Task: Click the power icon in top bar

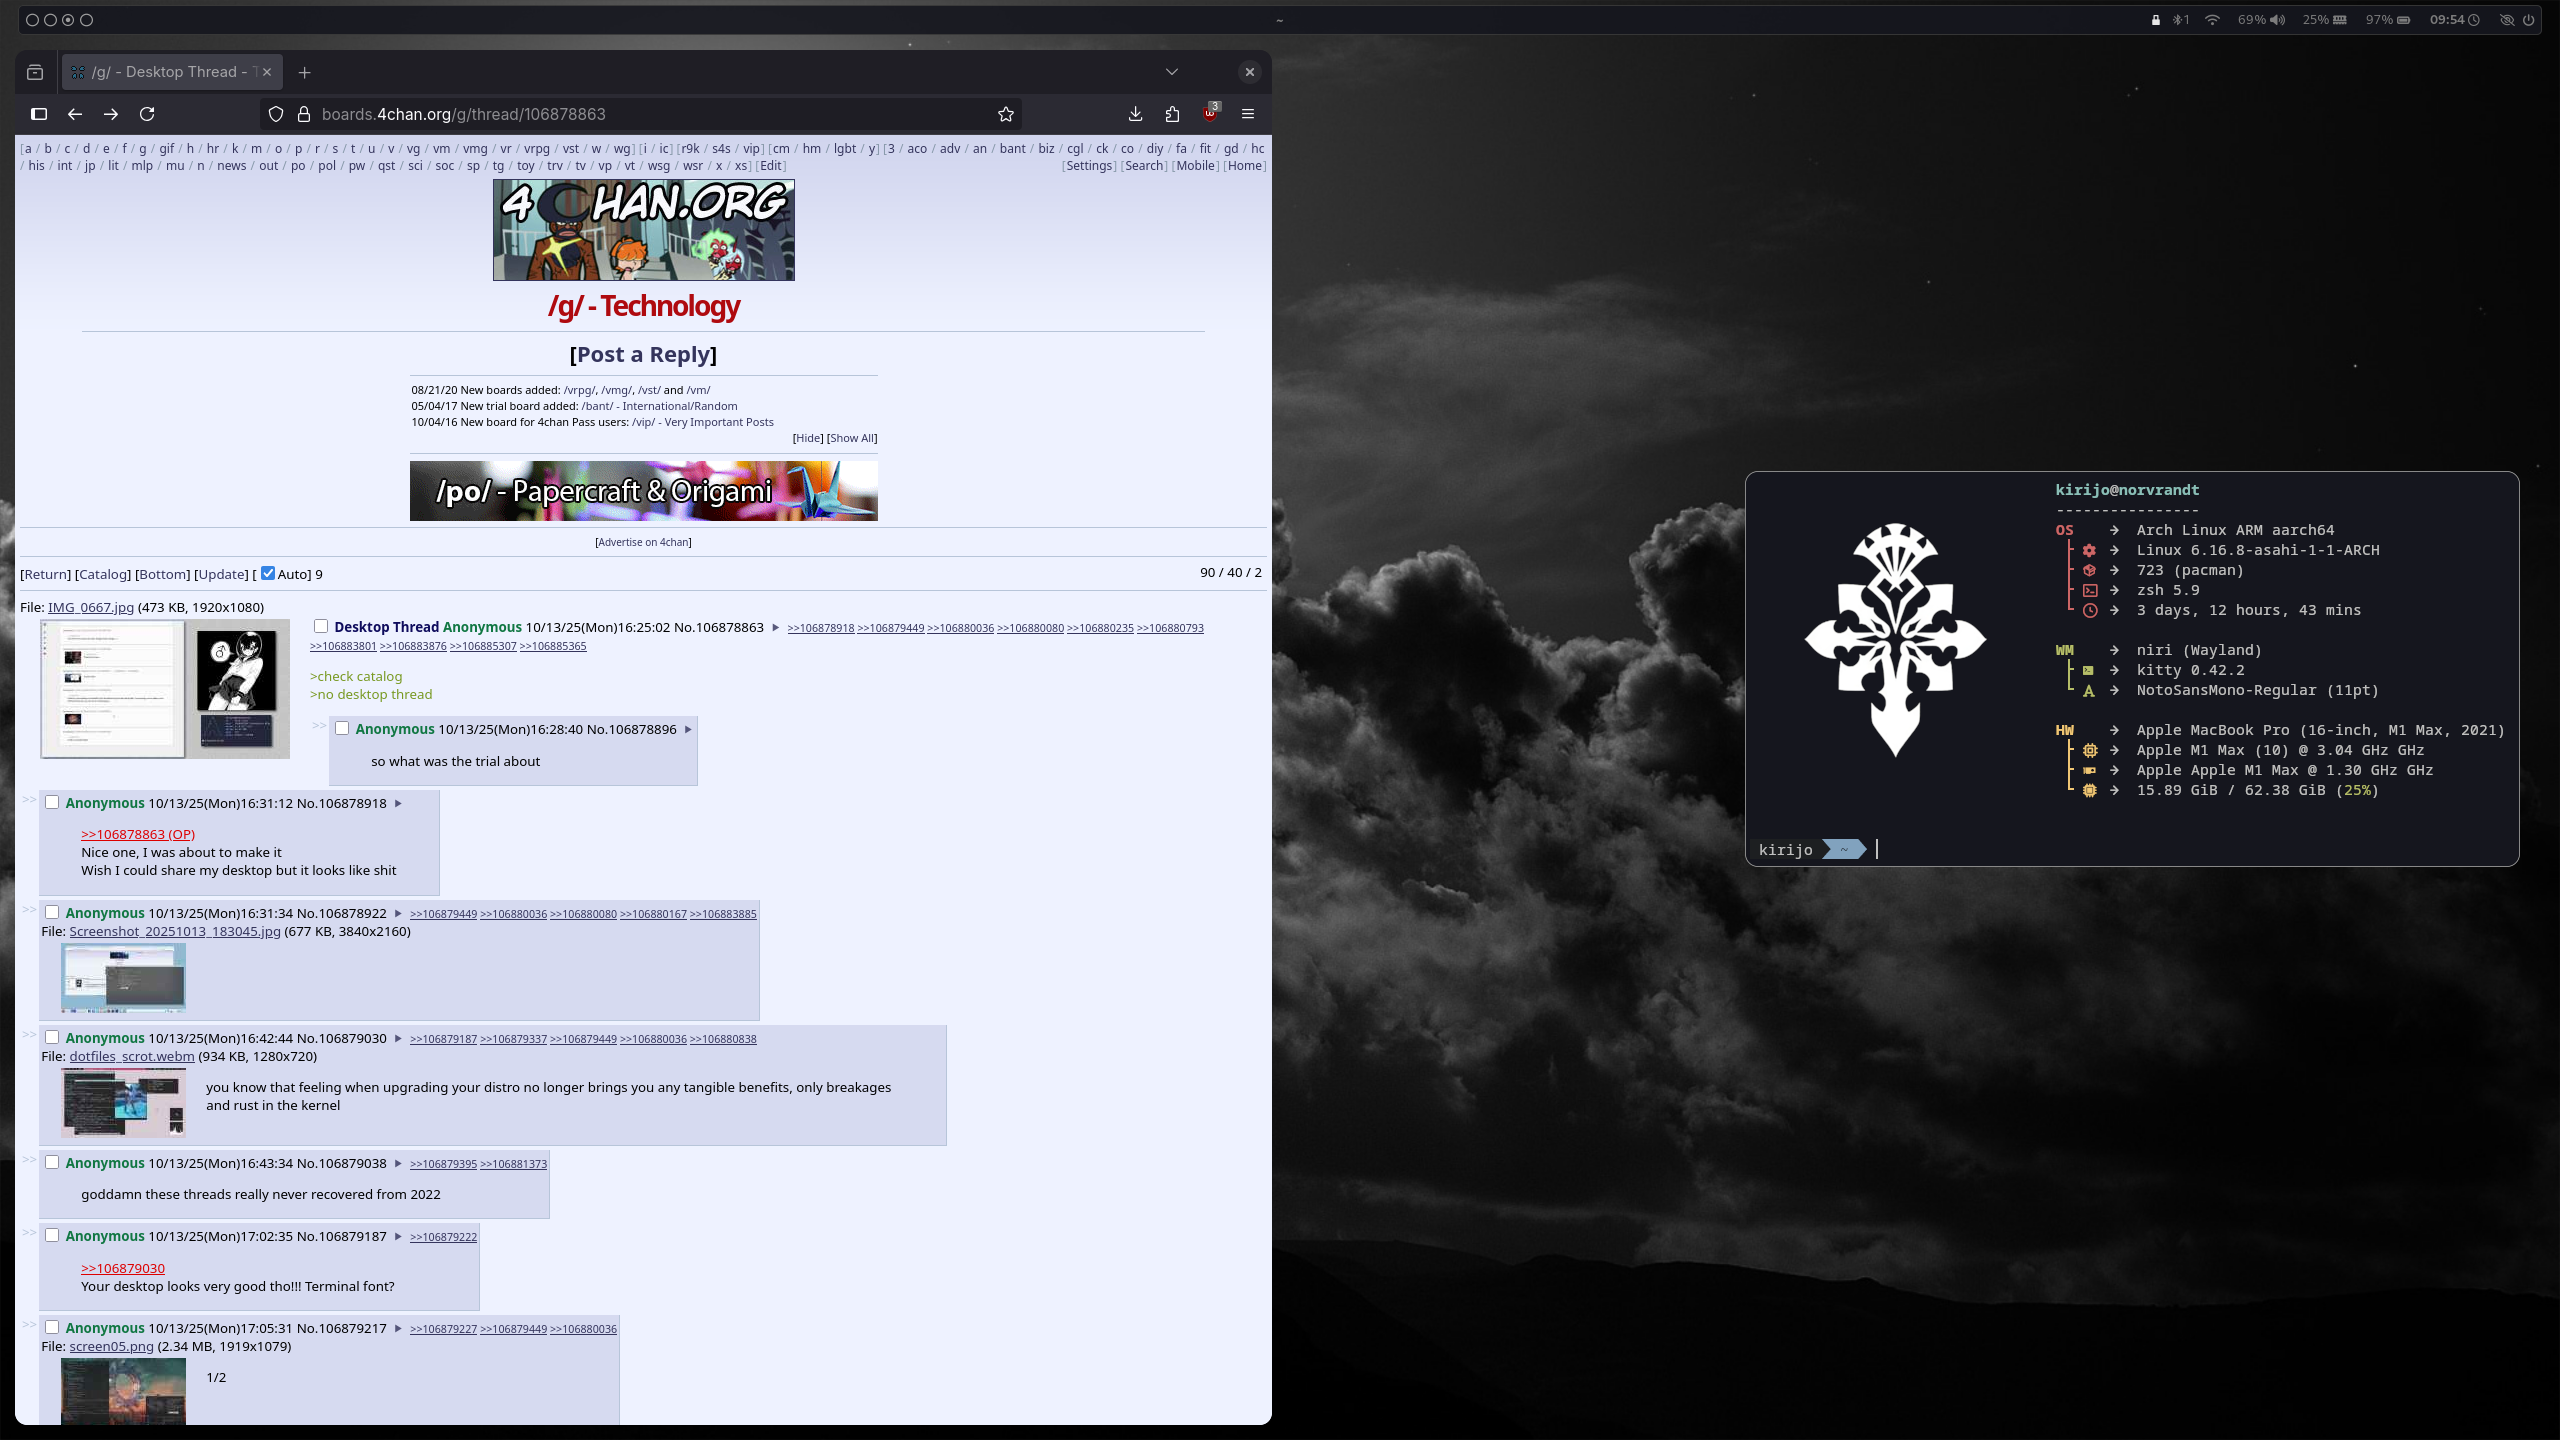Action: (x=2529, y=20)
